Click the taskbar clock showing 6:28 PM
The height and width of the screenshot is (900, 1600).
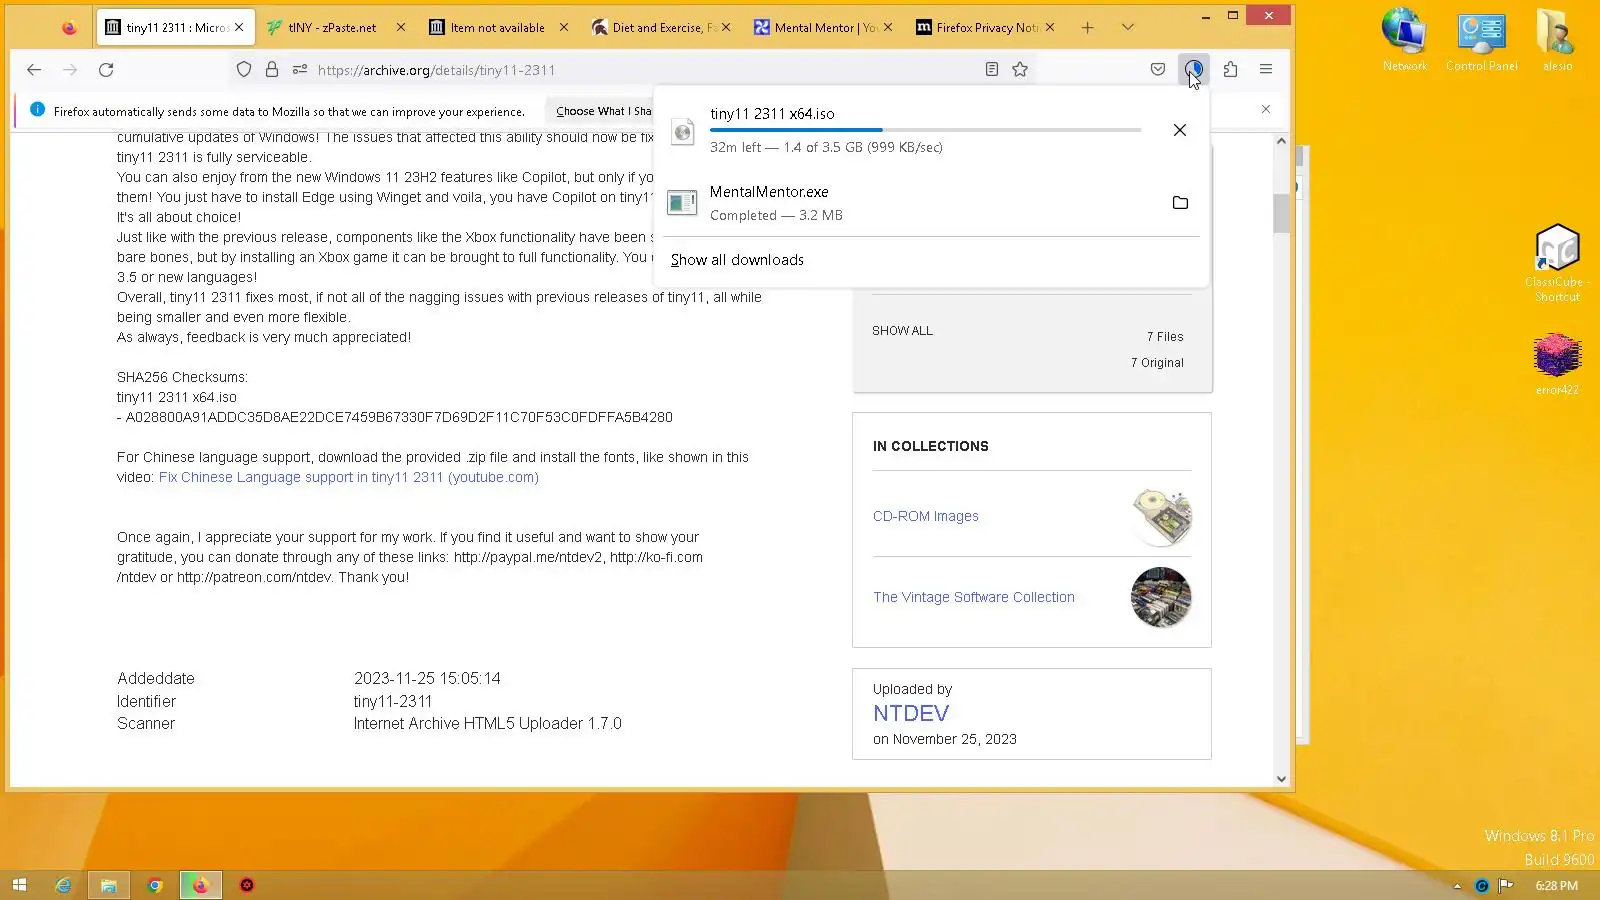pos(1556,886)
